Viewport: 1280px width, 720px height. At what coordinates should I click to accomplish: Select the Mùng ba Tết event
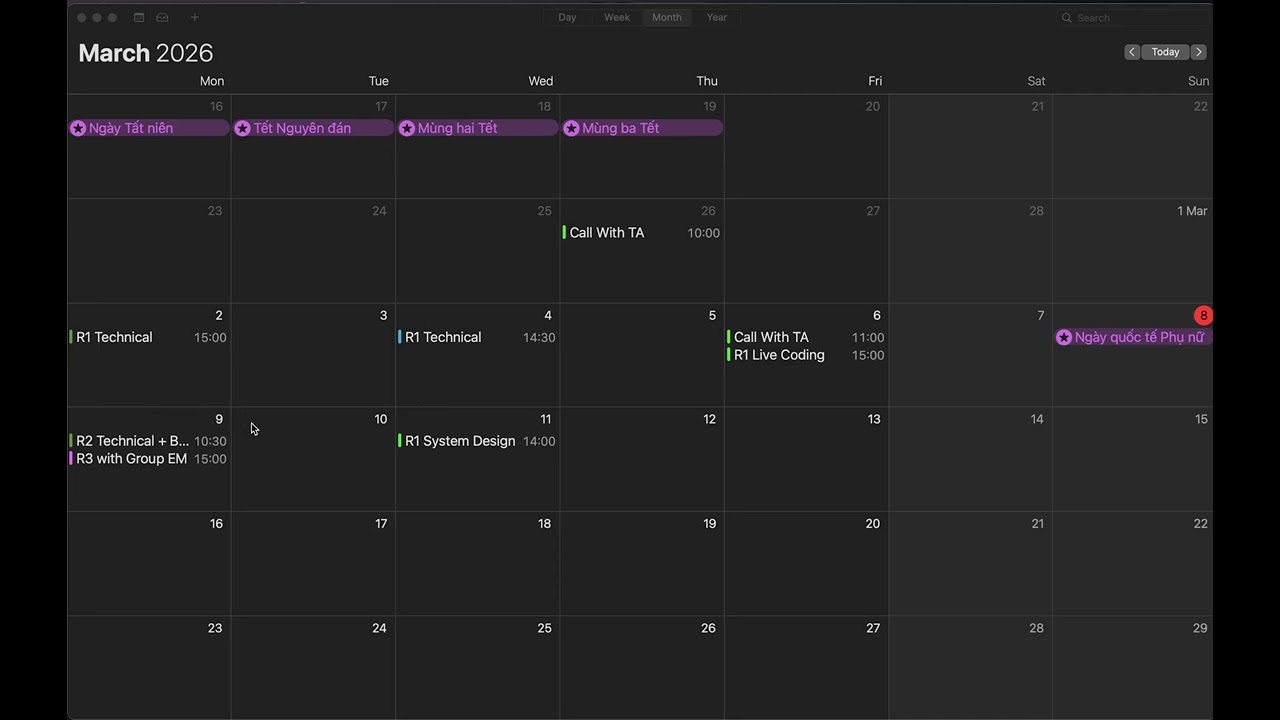coord(642,128)
